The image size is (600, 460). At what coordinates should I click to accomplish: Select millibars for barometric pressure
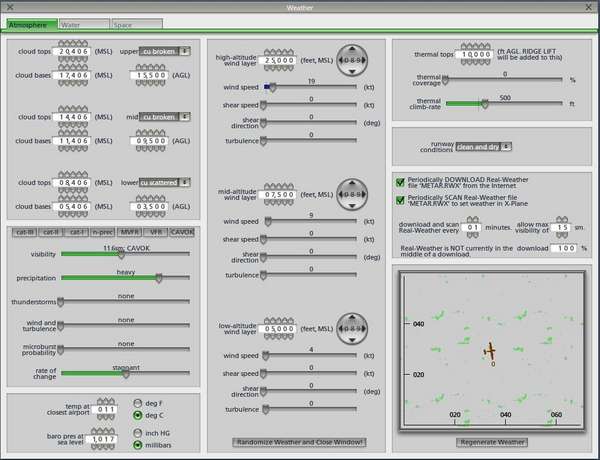[x=138, y=445]
